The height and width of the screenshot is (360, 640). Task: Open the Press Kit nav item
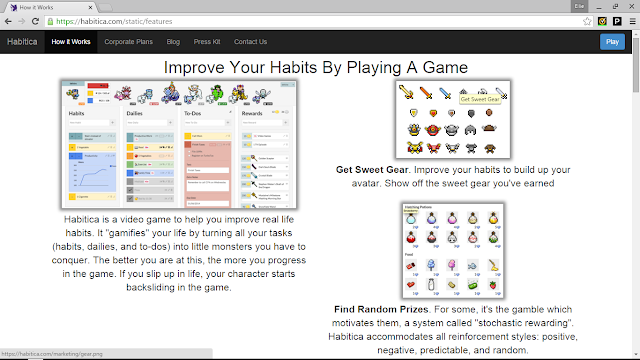coord(207,42)
